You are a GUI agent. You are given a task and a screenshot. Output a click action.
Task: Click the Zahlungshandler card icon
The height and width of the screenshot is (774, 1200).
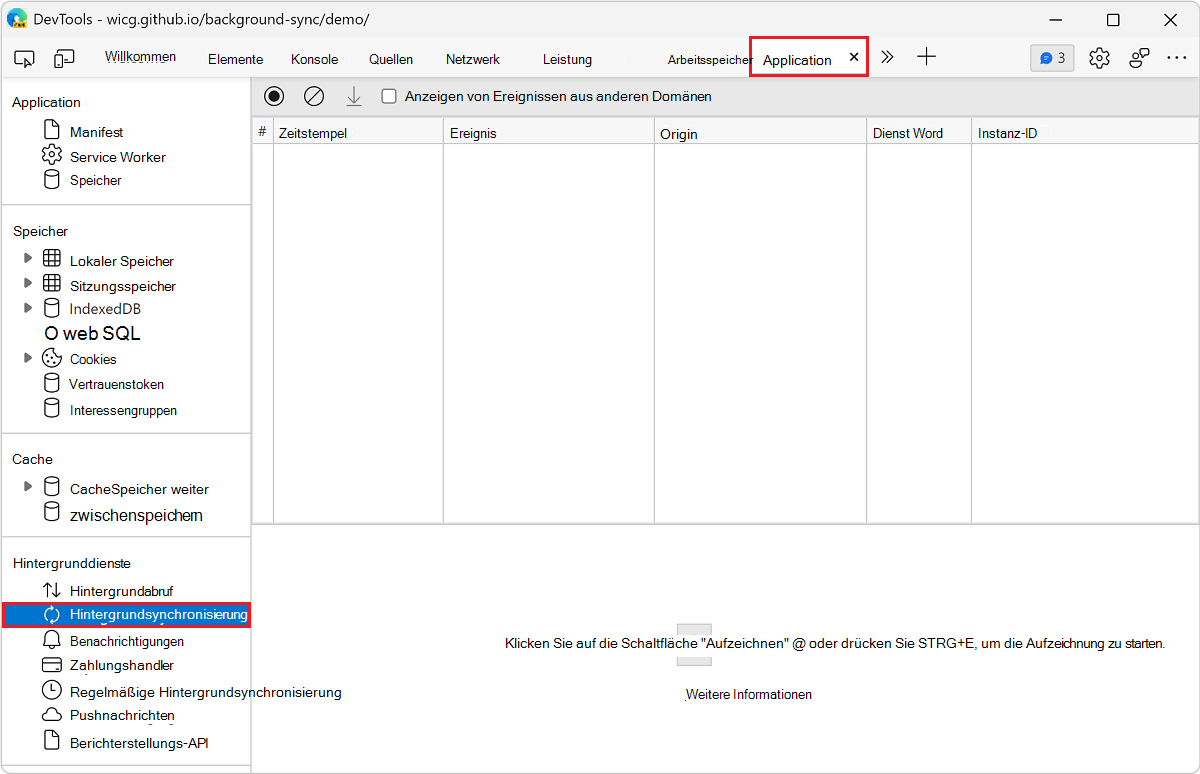click(x=52, y=665)
